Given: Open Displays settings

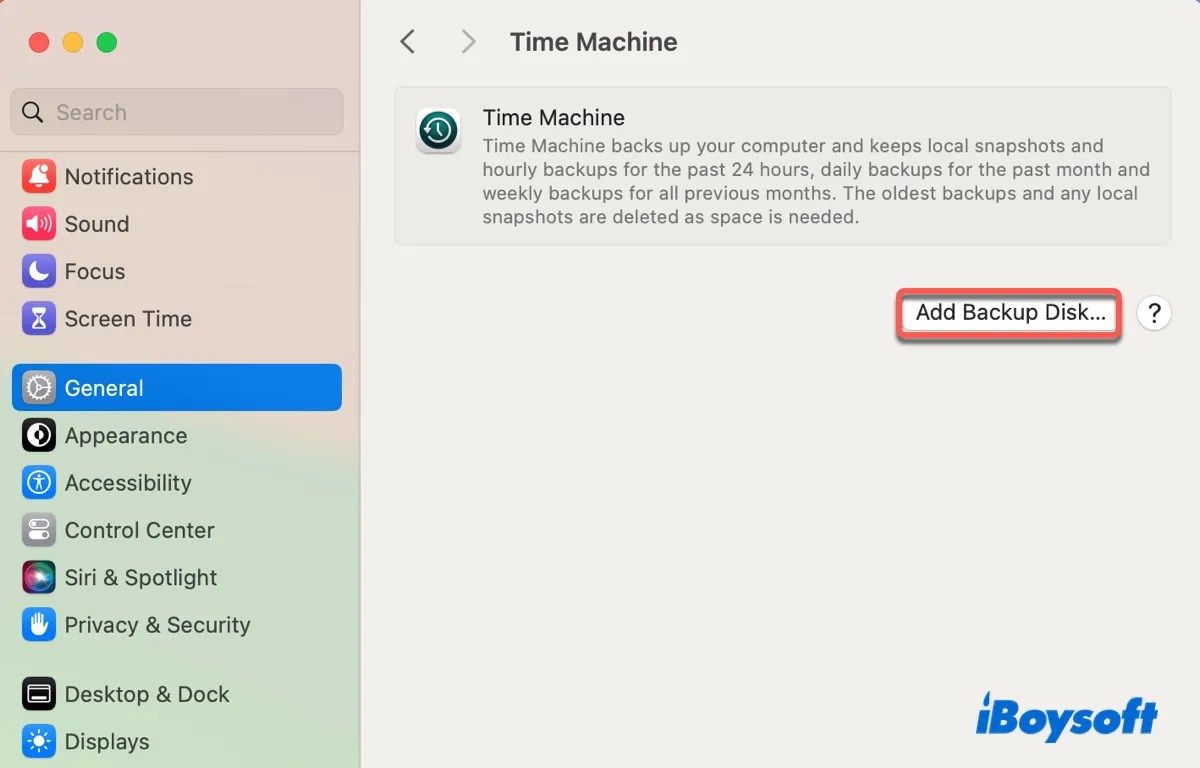Looking at the screenshot, I should [x=108, y=741].
